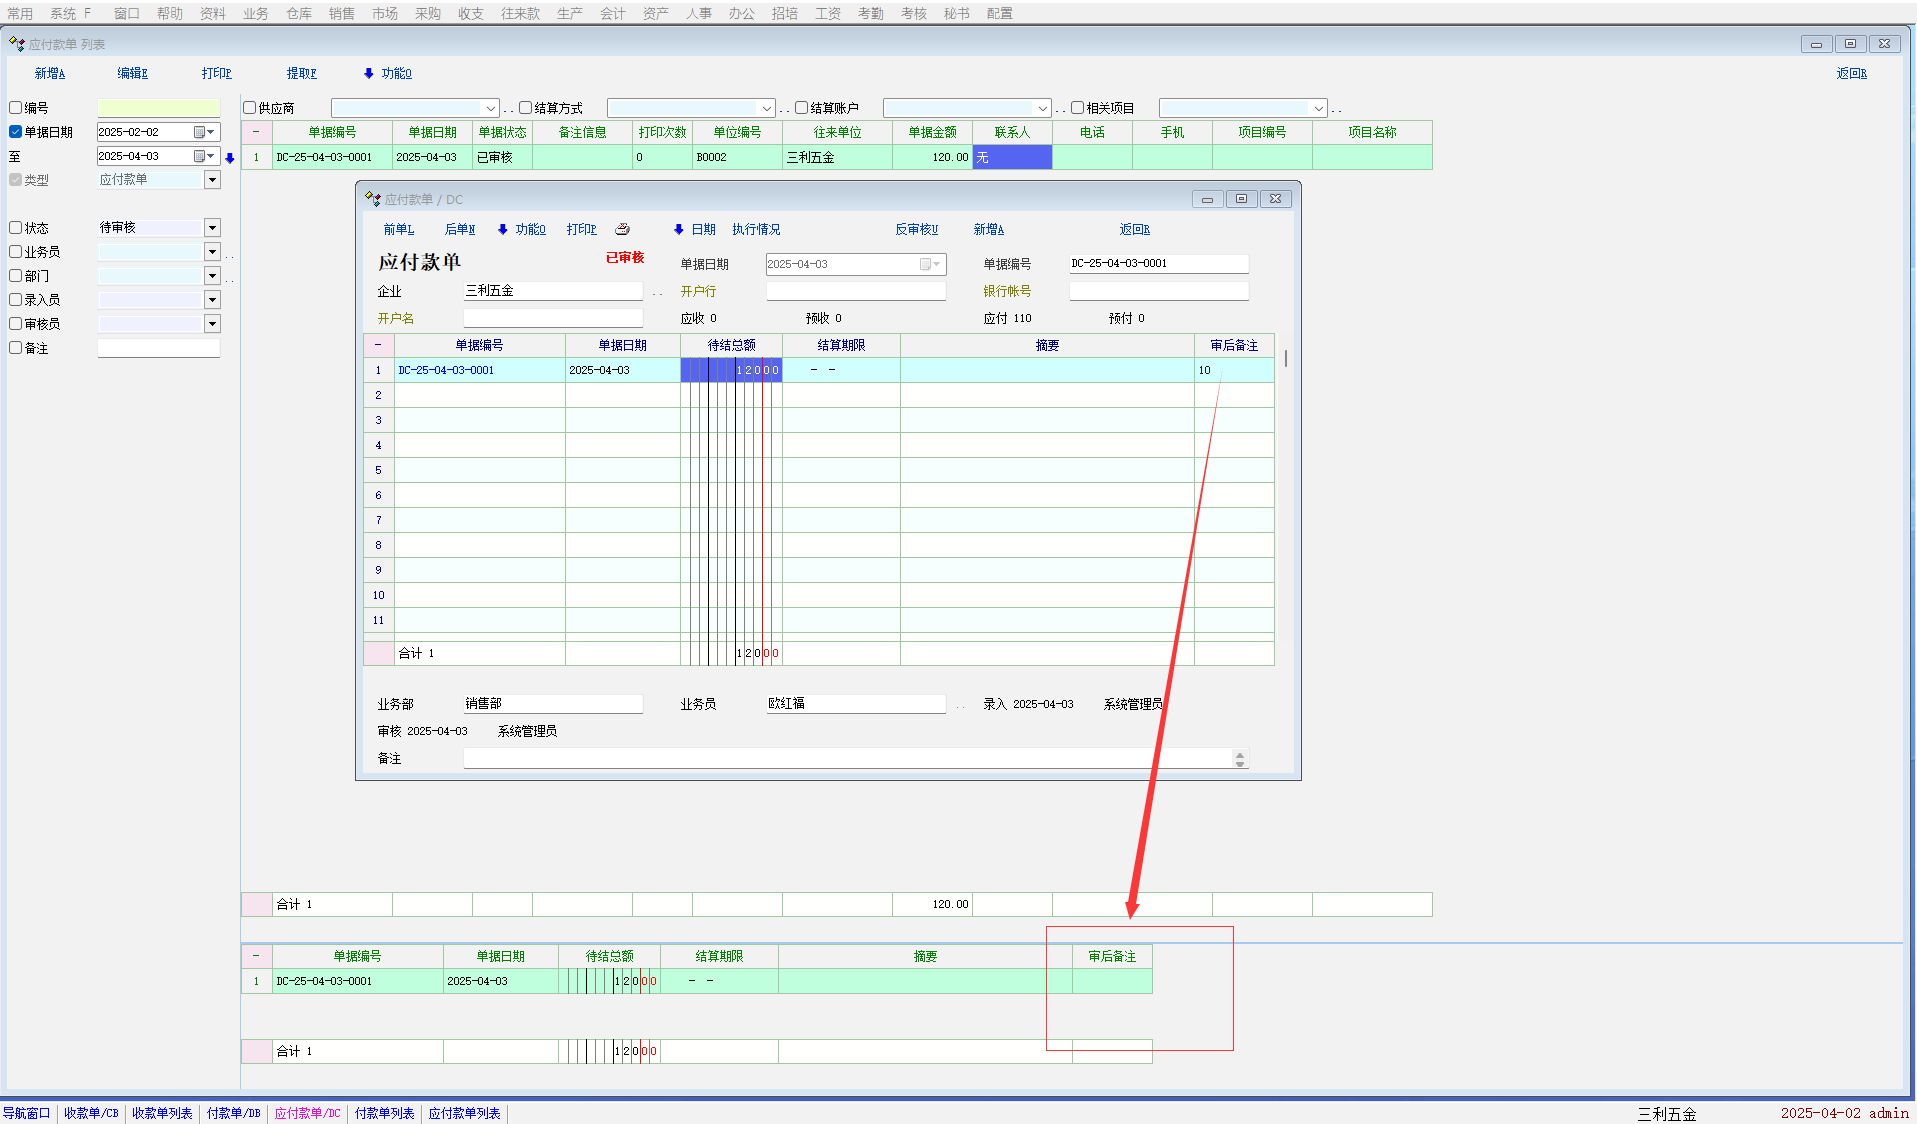1917x1124 pixels.
Task: Expand the 状态 dropdown showing 待审核
Action: click(x=212, y=228)
